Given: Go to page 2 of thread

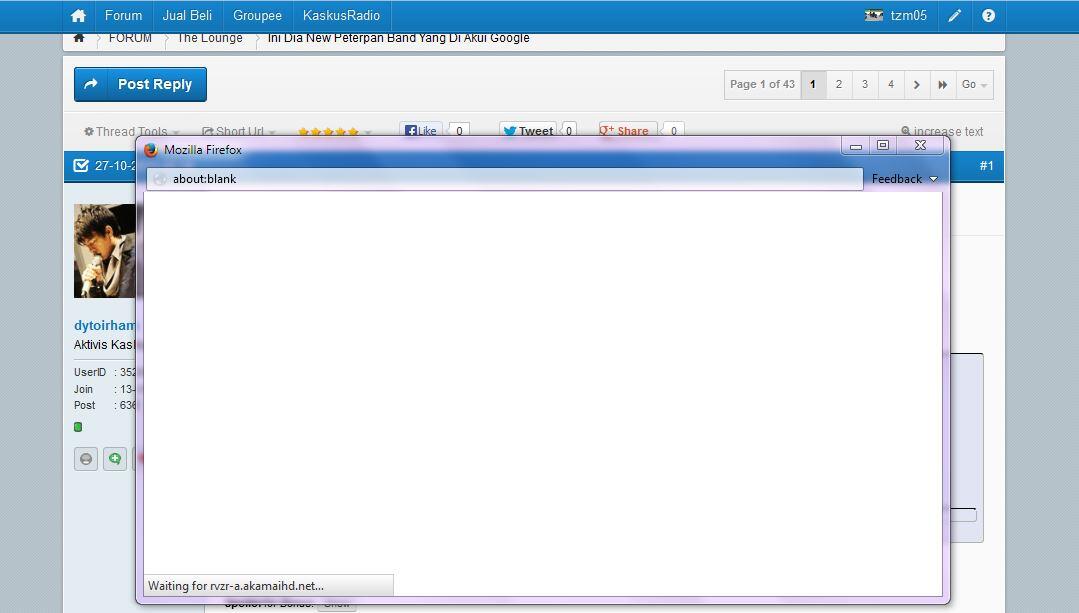Looking at the screenshot, I should click(839, 84).
